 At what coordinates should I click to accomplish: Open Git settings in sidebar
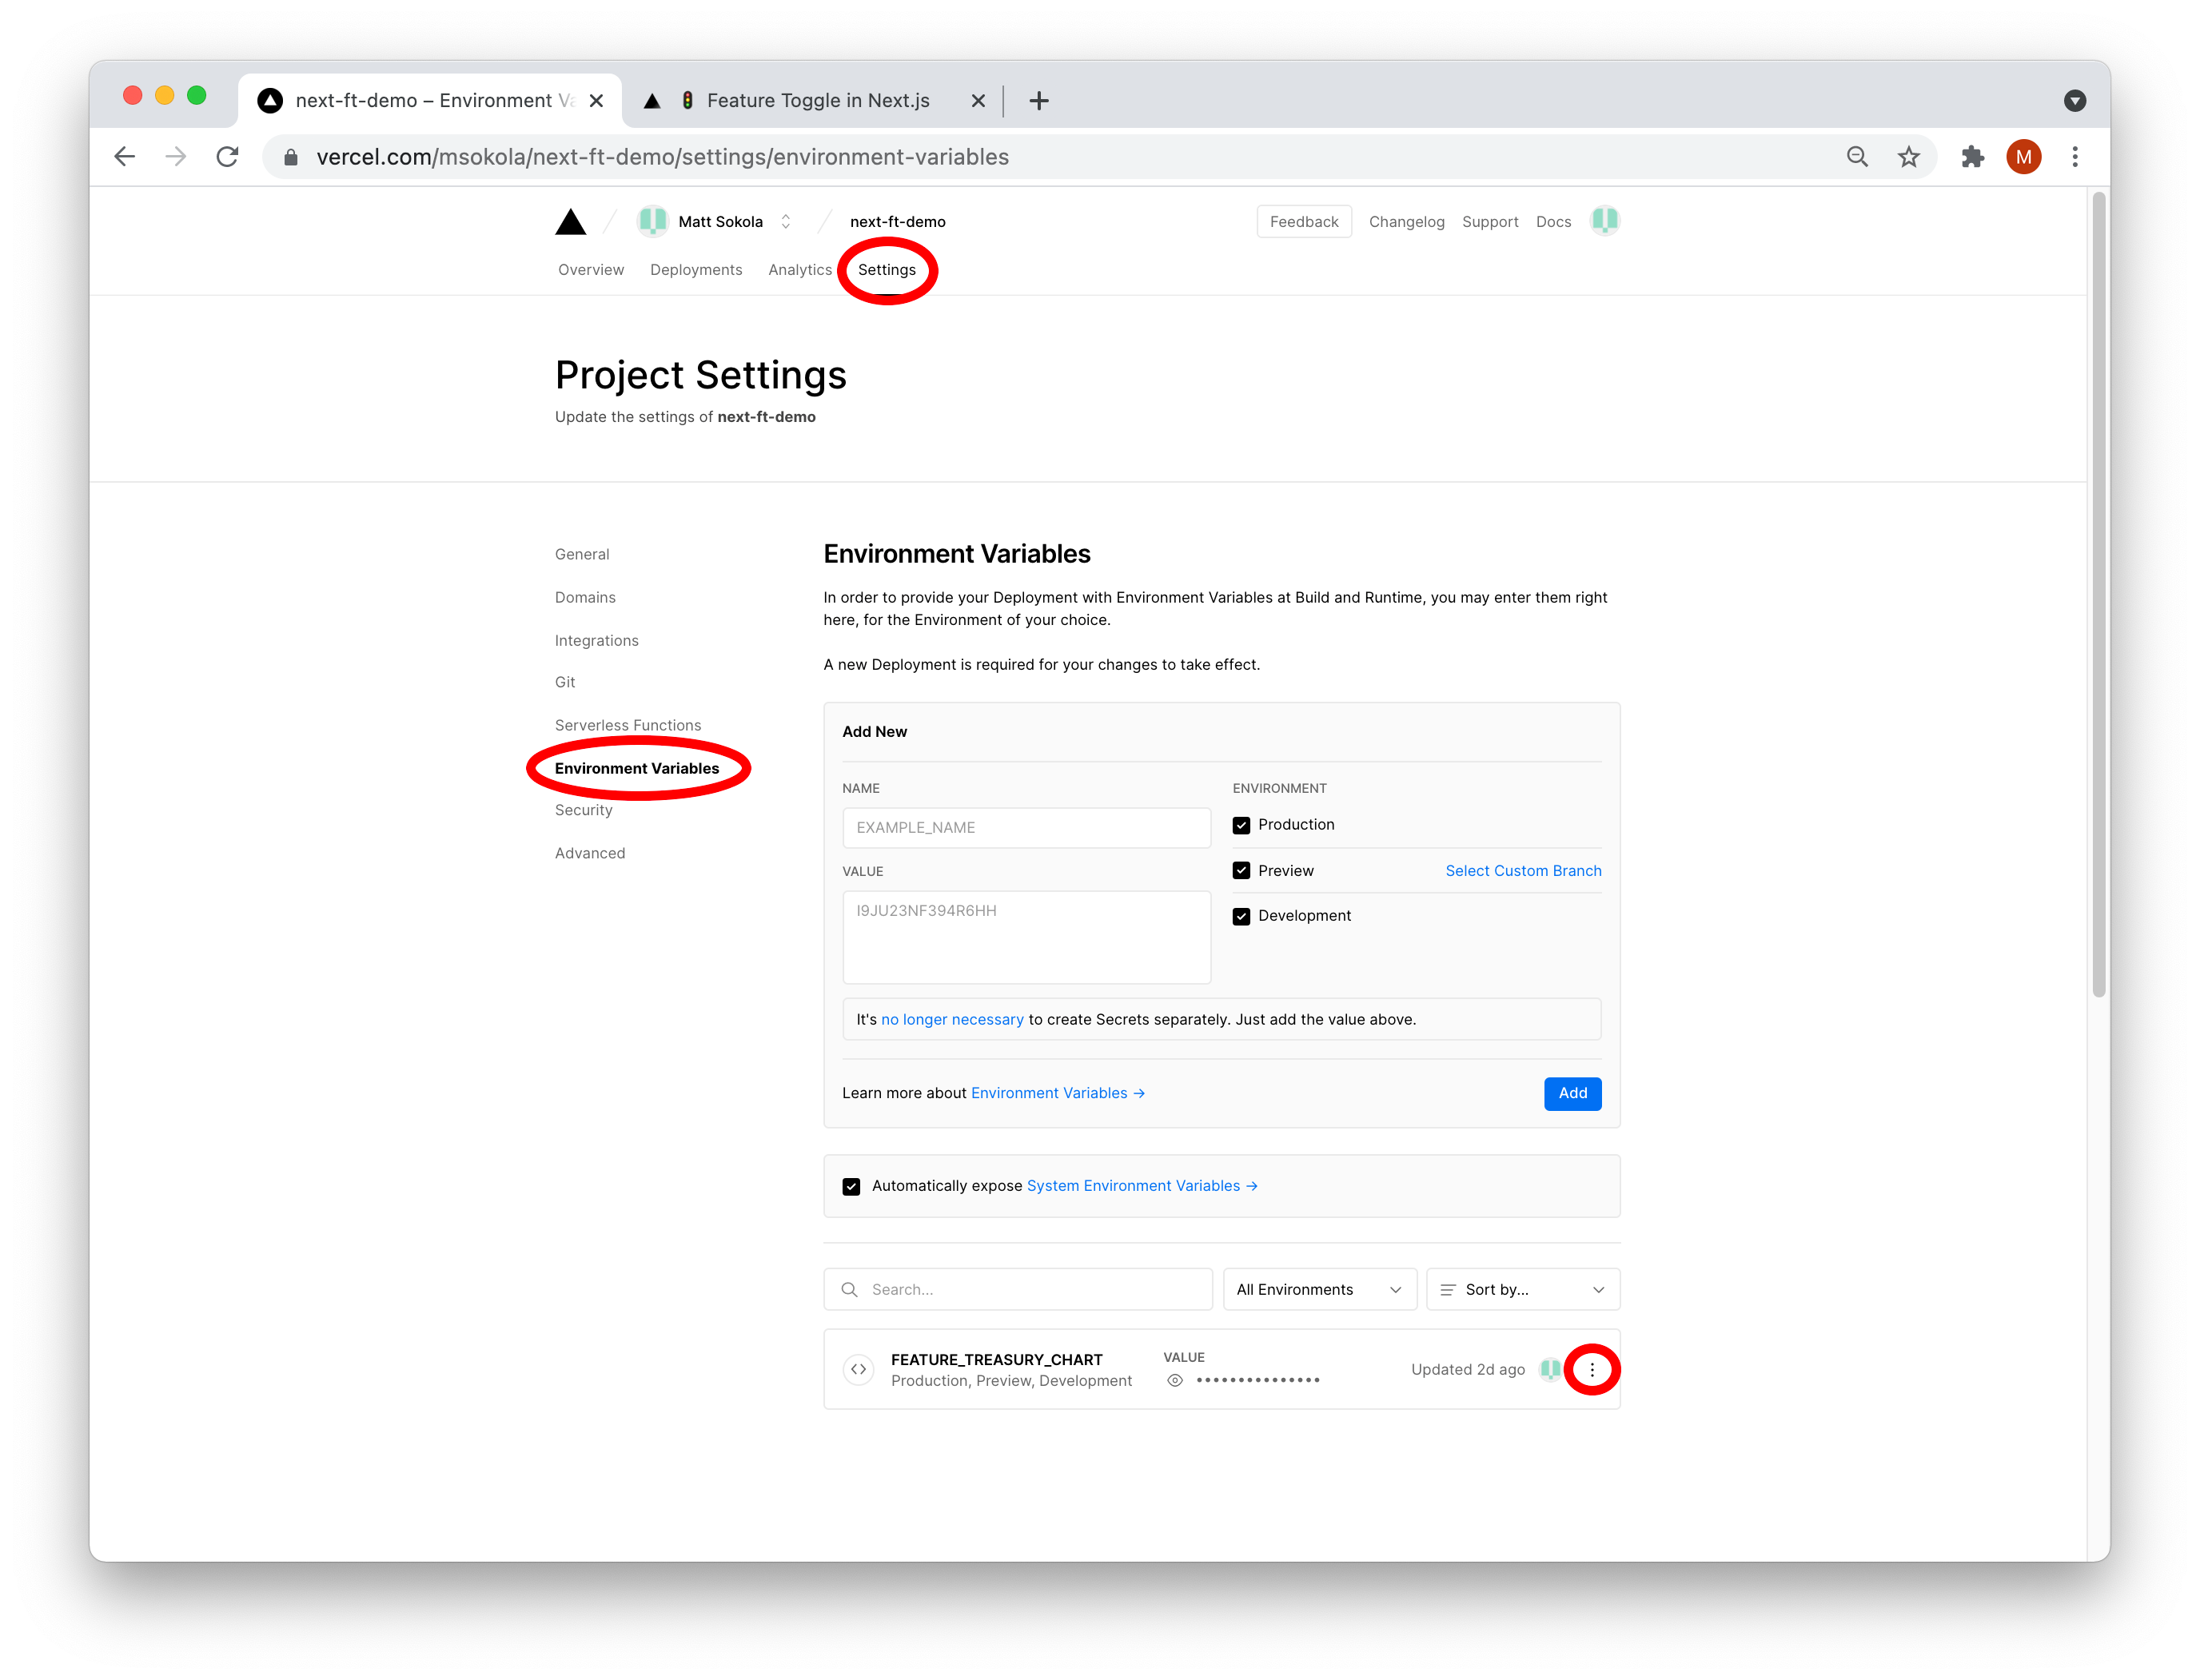click(x=565, y=682)
